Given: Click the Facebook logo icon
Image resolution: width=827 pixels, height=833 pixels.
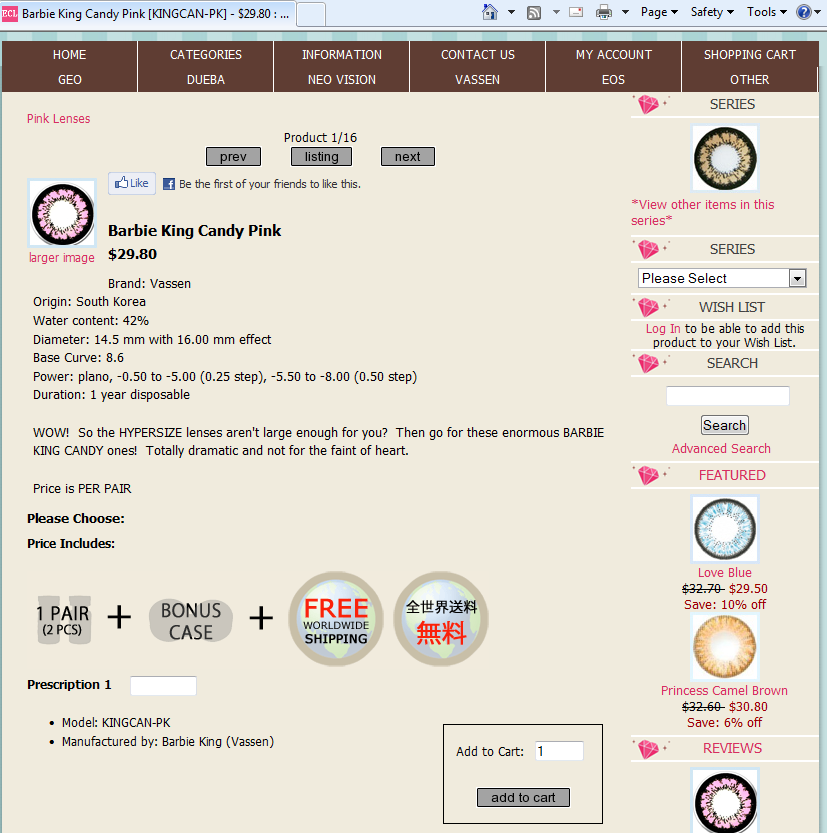Looking at the screenshot, I should [169, 184].
